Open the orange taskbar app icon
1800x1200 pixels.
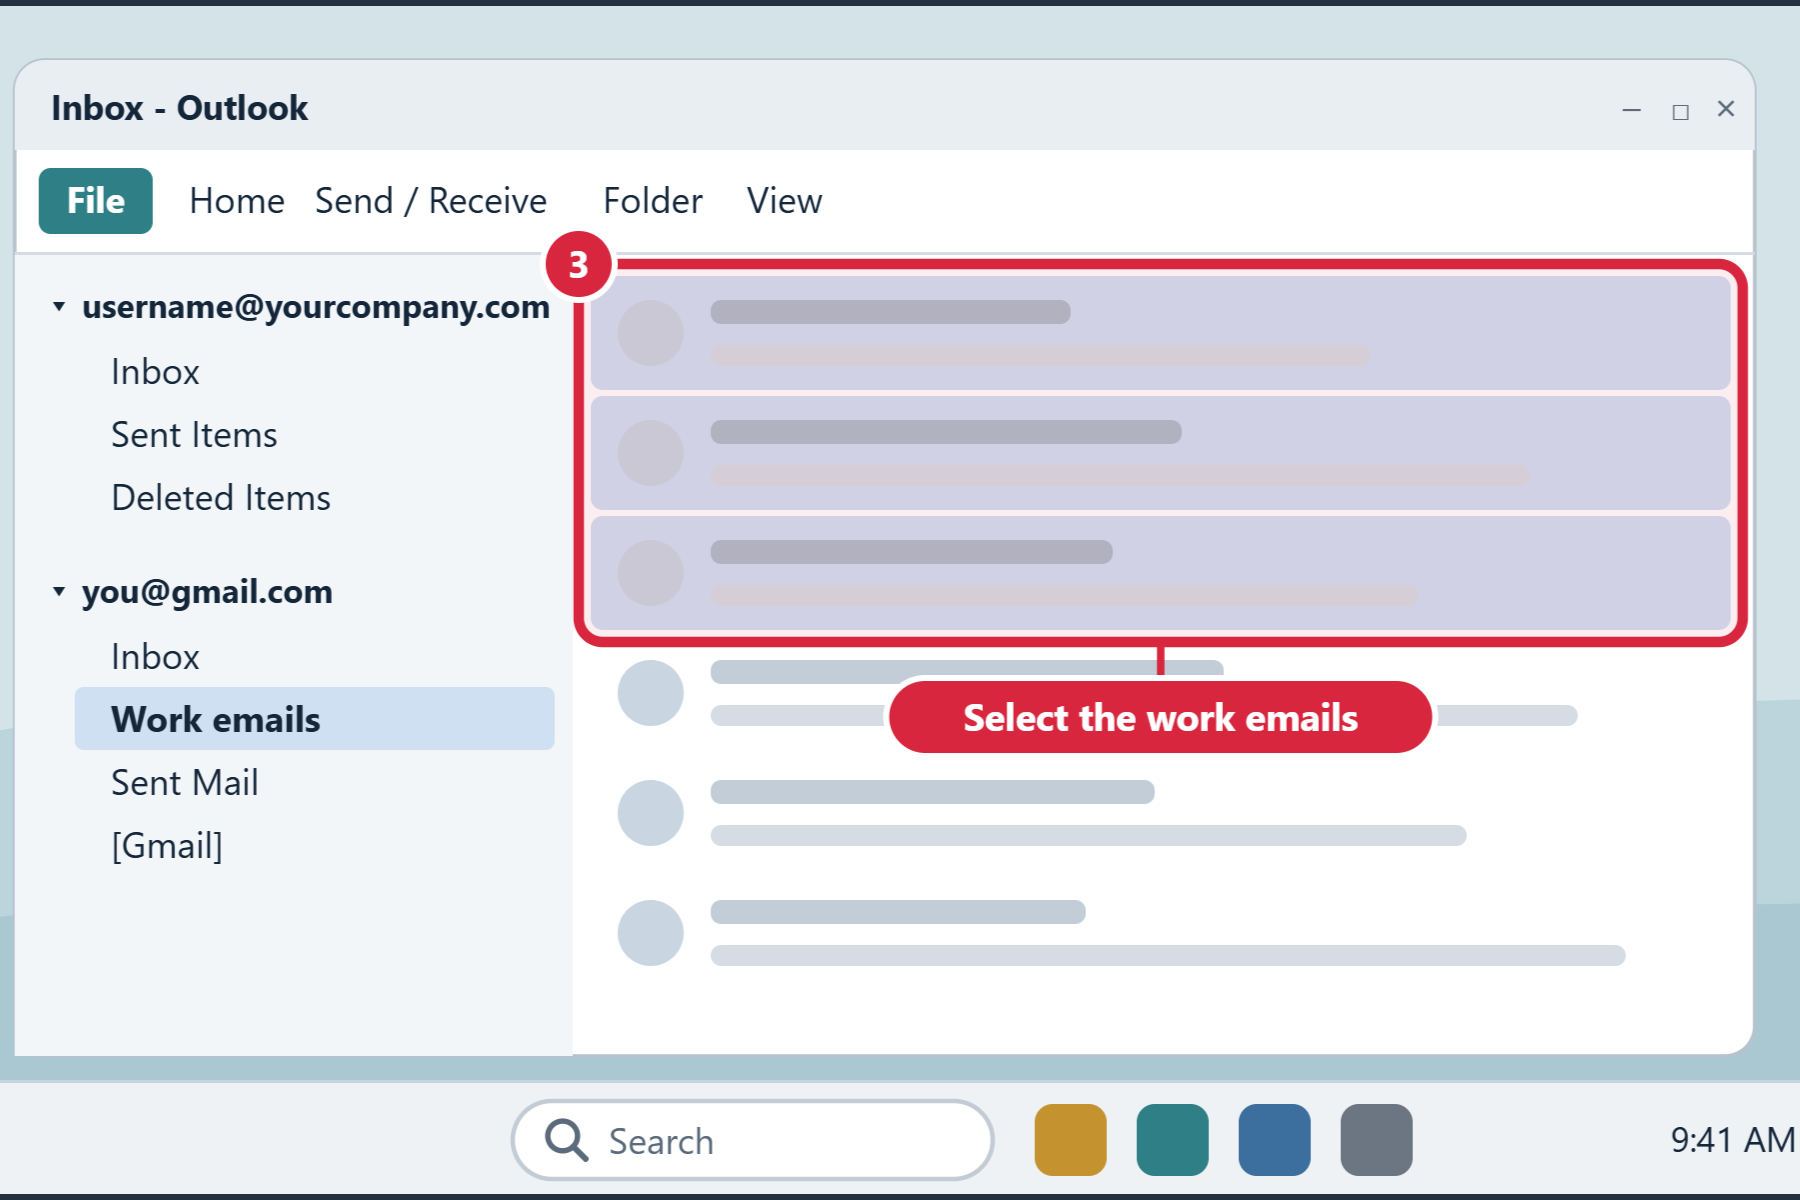[1071, 1140]
